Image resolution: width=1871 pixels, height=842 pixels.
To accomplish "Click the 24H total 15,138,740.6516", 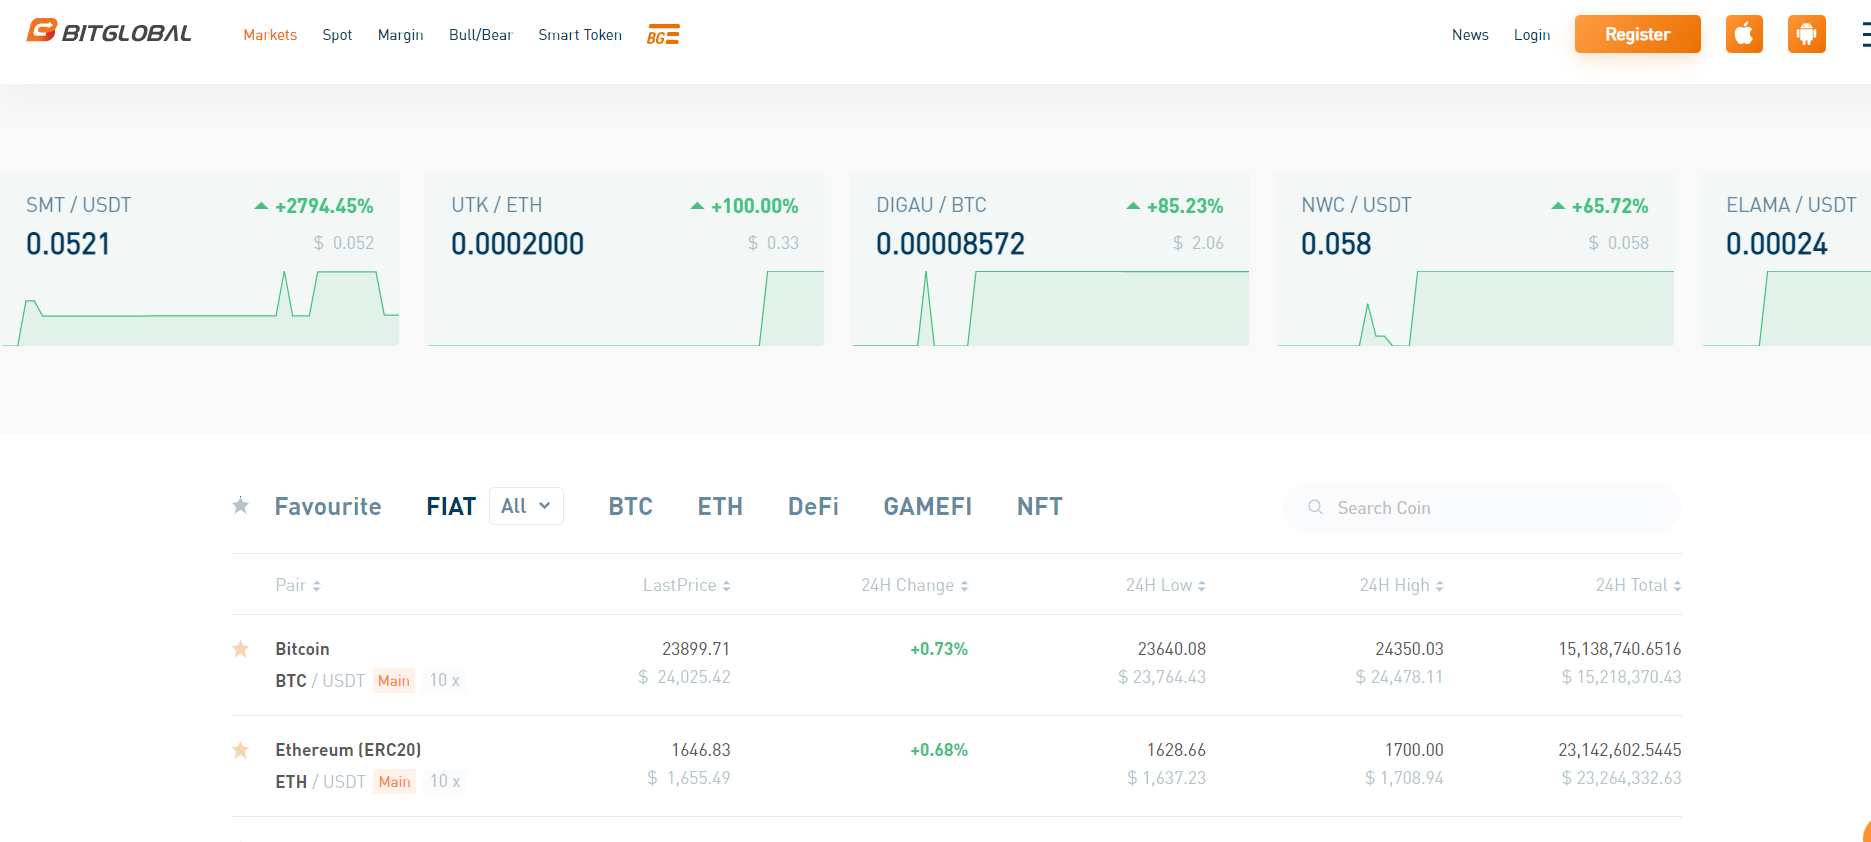I will (x=1620, y=649).
